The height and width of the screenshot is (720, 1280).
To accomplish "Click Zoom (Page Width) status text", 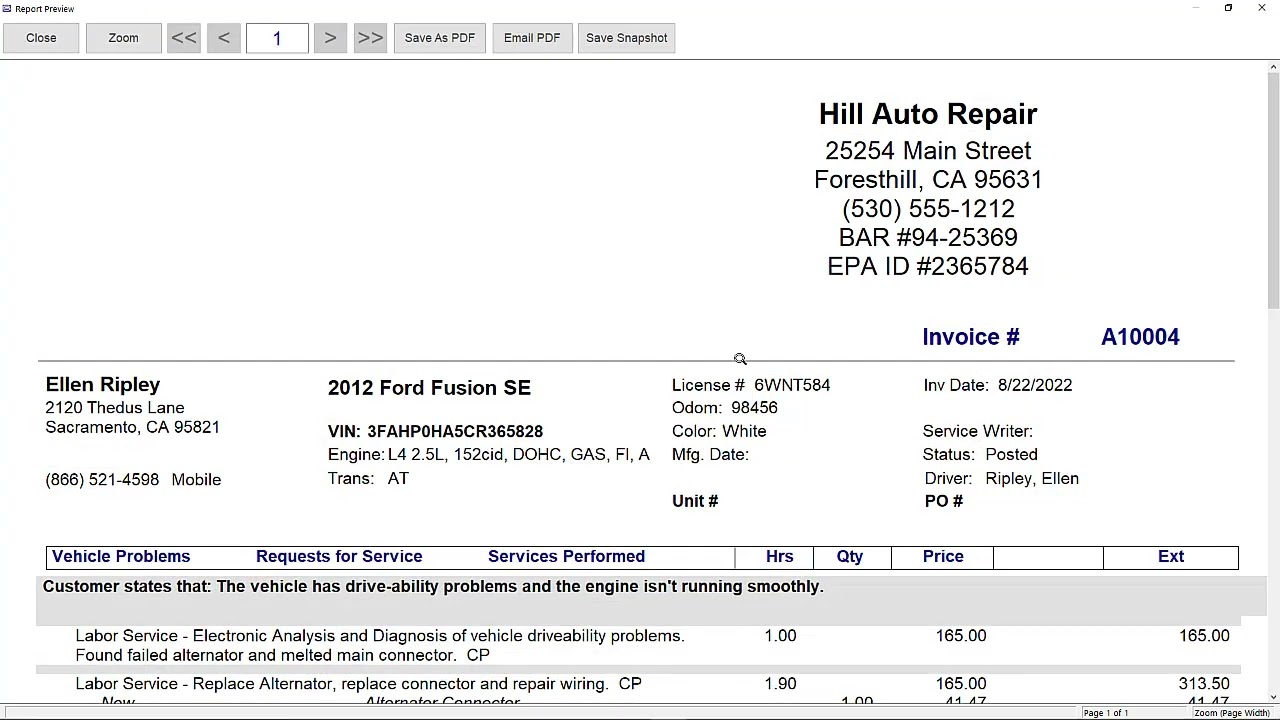I will coord(1231,713).
